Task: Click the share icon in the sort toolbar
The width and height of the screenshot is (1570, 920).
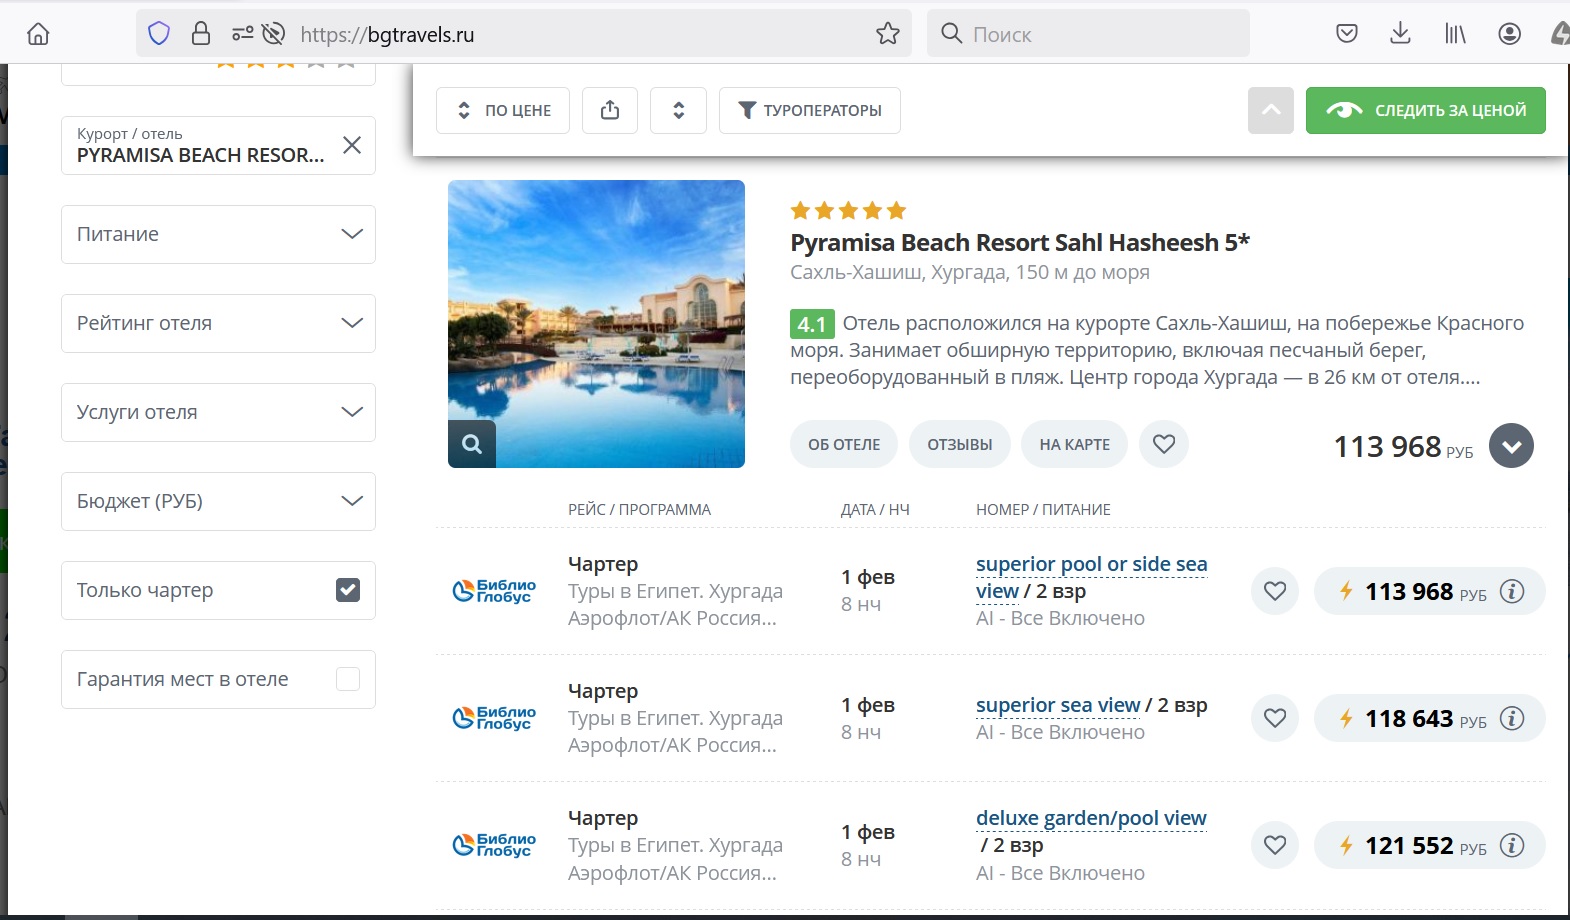Action: click(x=610, y=110)
